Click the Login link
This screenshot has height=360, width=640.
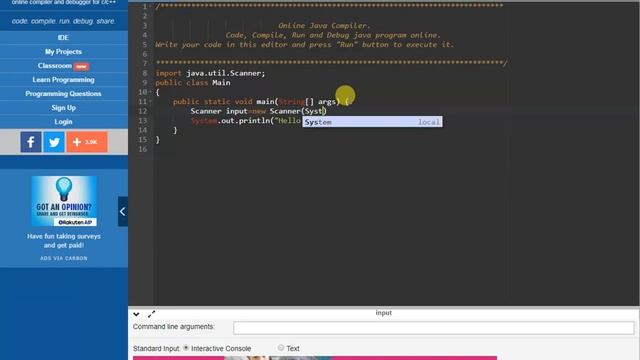click(x=63, y=122)
